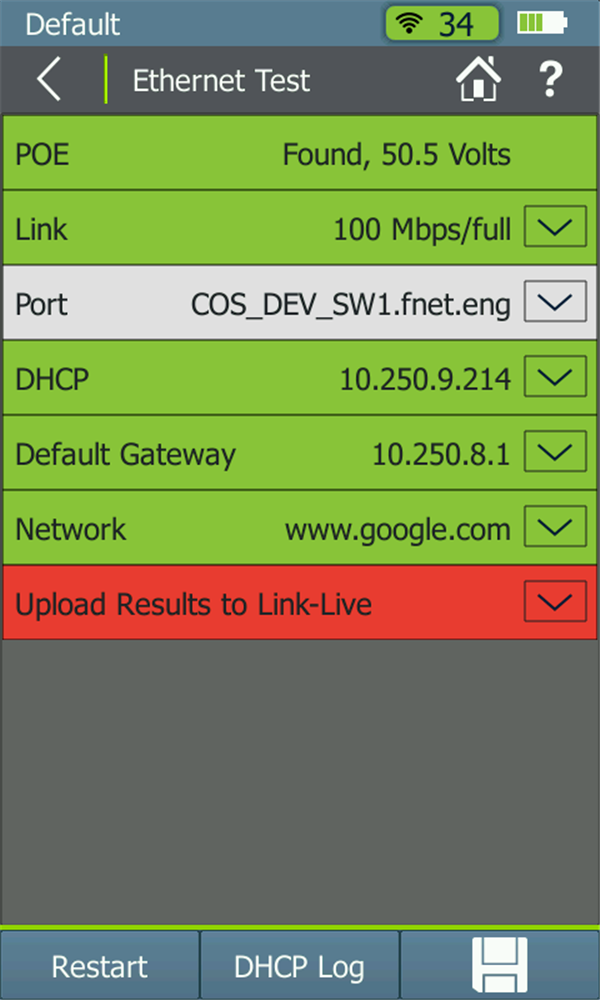Open help with the question mark icon
Screen dimensions: 600x1000
coord(550,80)
